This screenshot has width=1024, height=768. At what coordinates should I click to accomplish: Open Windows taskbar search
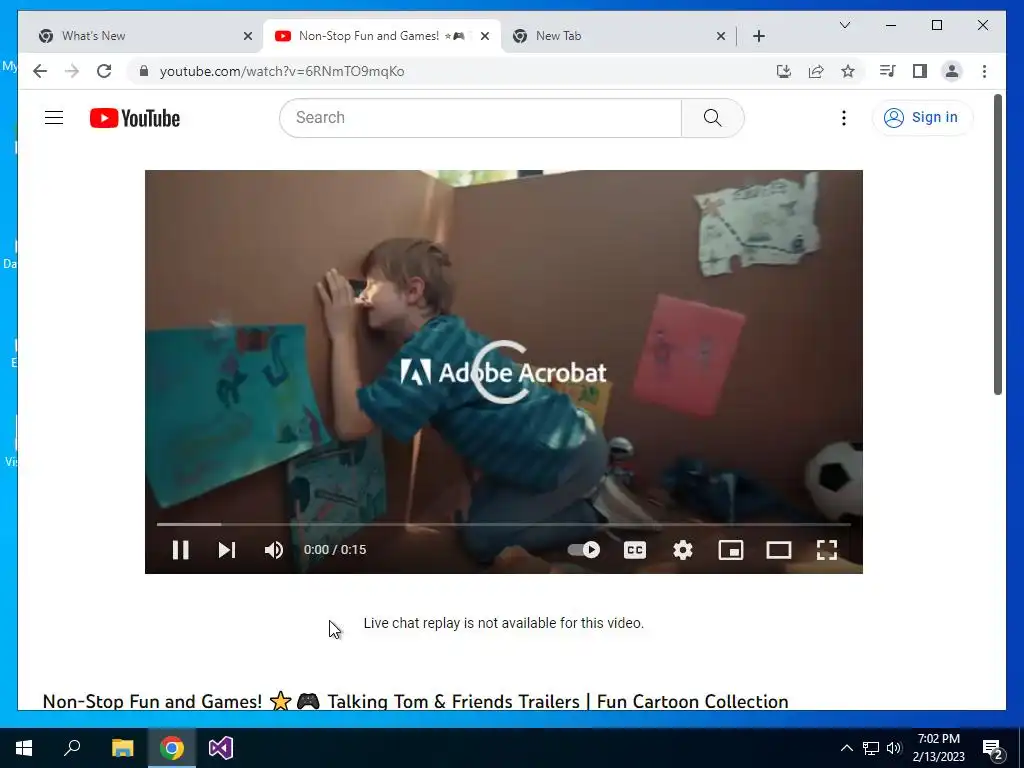pos(72,748)
